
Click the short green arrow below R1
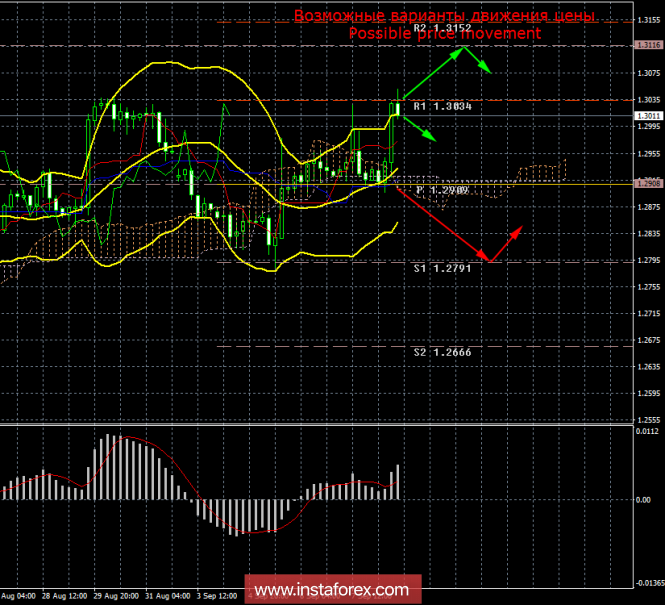[419, 129]
